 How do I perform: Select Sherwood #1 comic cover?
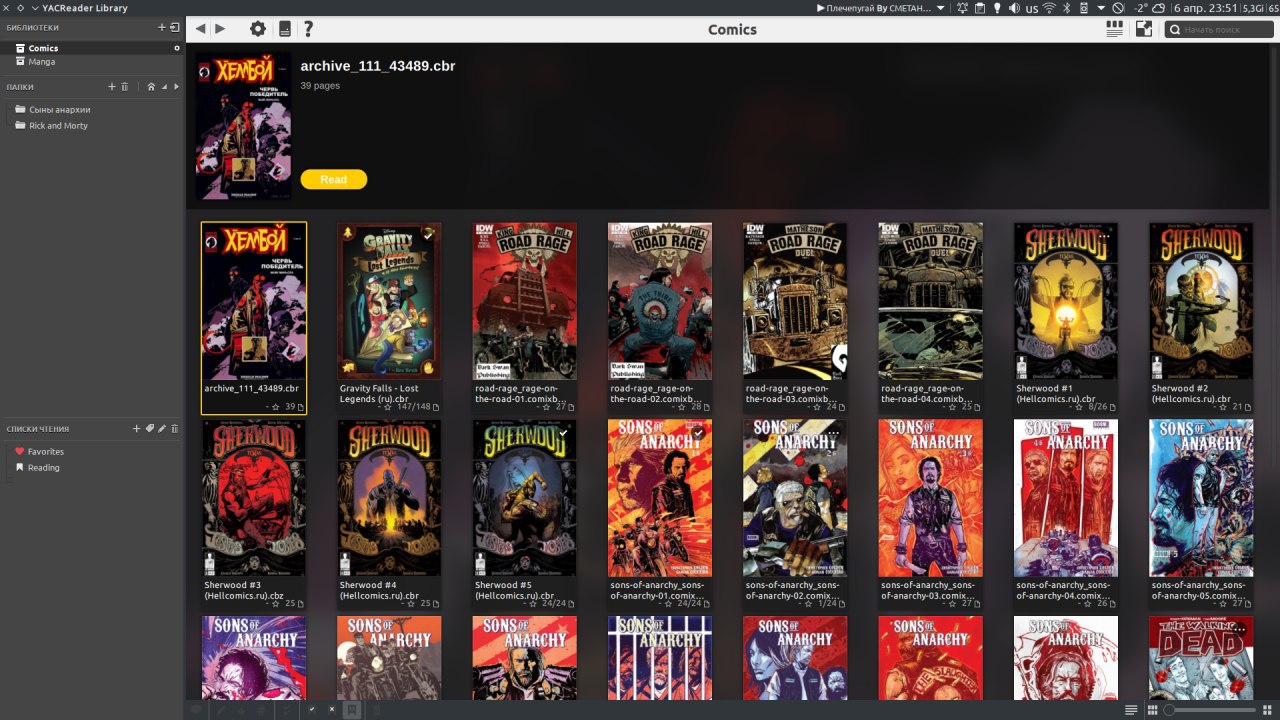[x=1066, y=302]
